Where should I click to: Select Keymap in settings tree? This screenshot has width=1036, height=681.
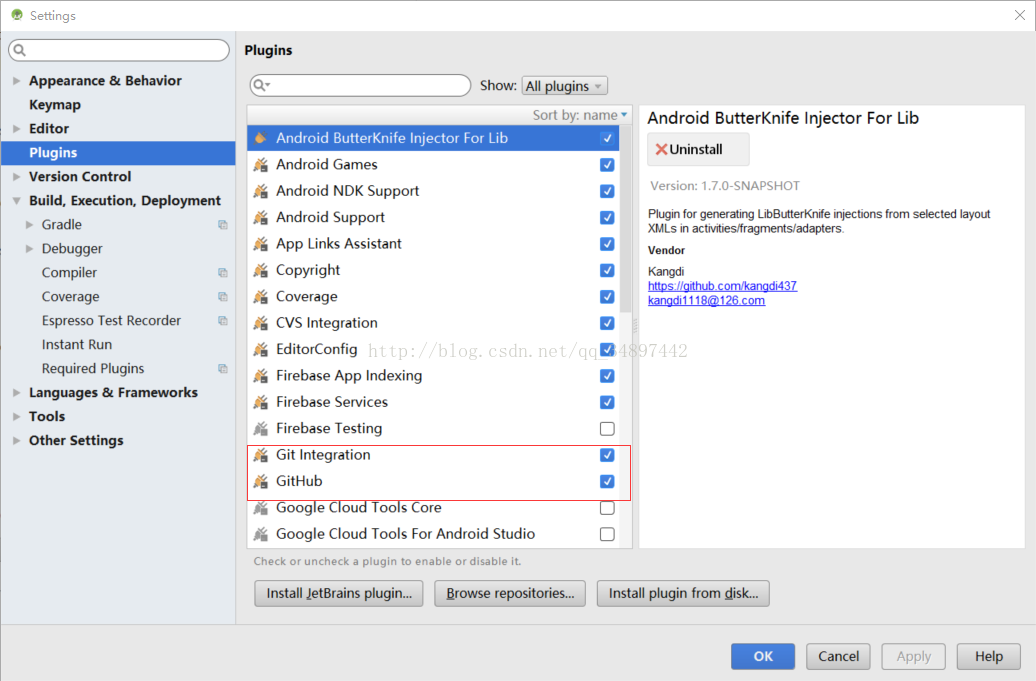tap(55, 104)
